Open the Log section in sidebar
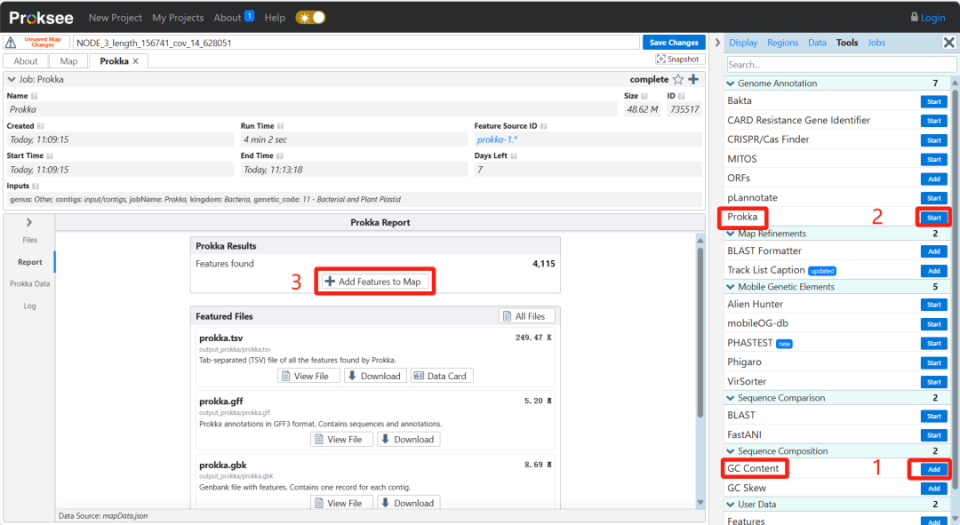 (29, 306)
